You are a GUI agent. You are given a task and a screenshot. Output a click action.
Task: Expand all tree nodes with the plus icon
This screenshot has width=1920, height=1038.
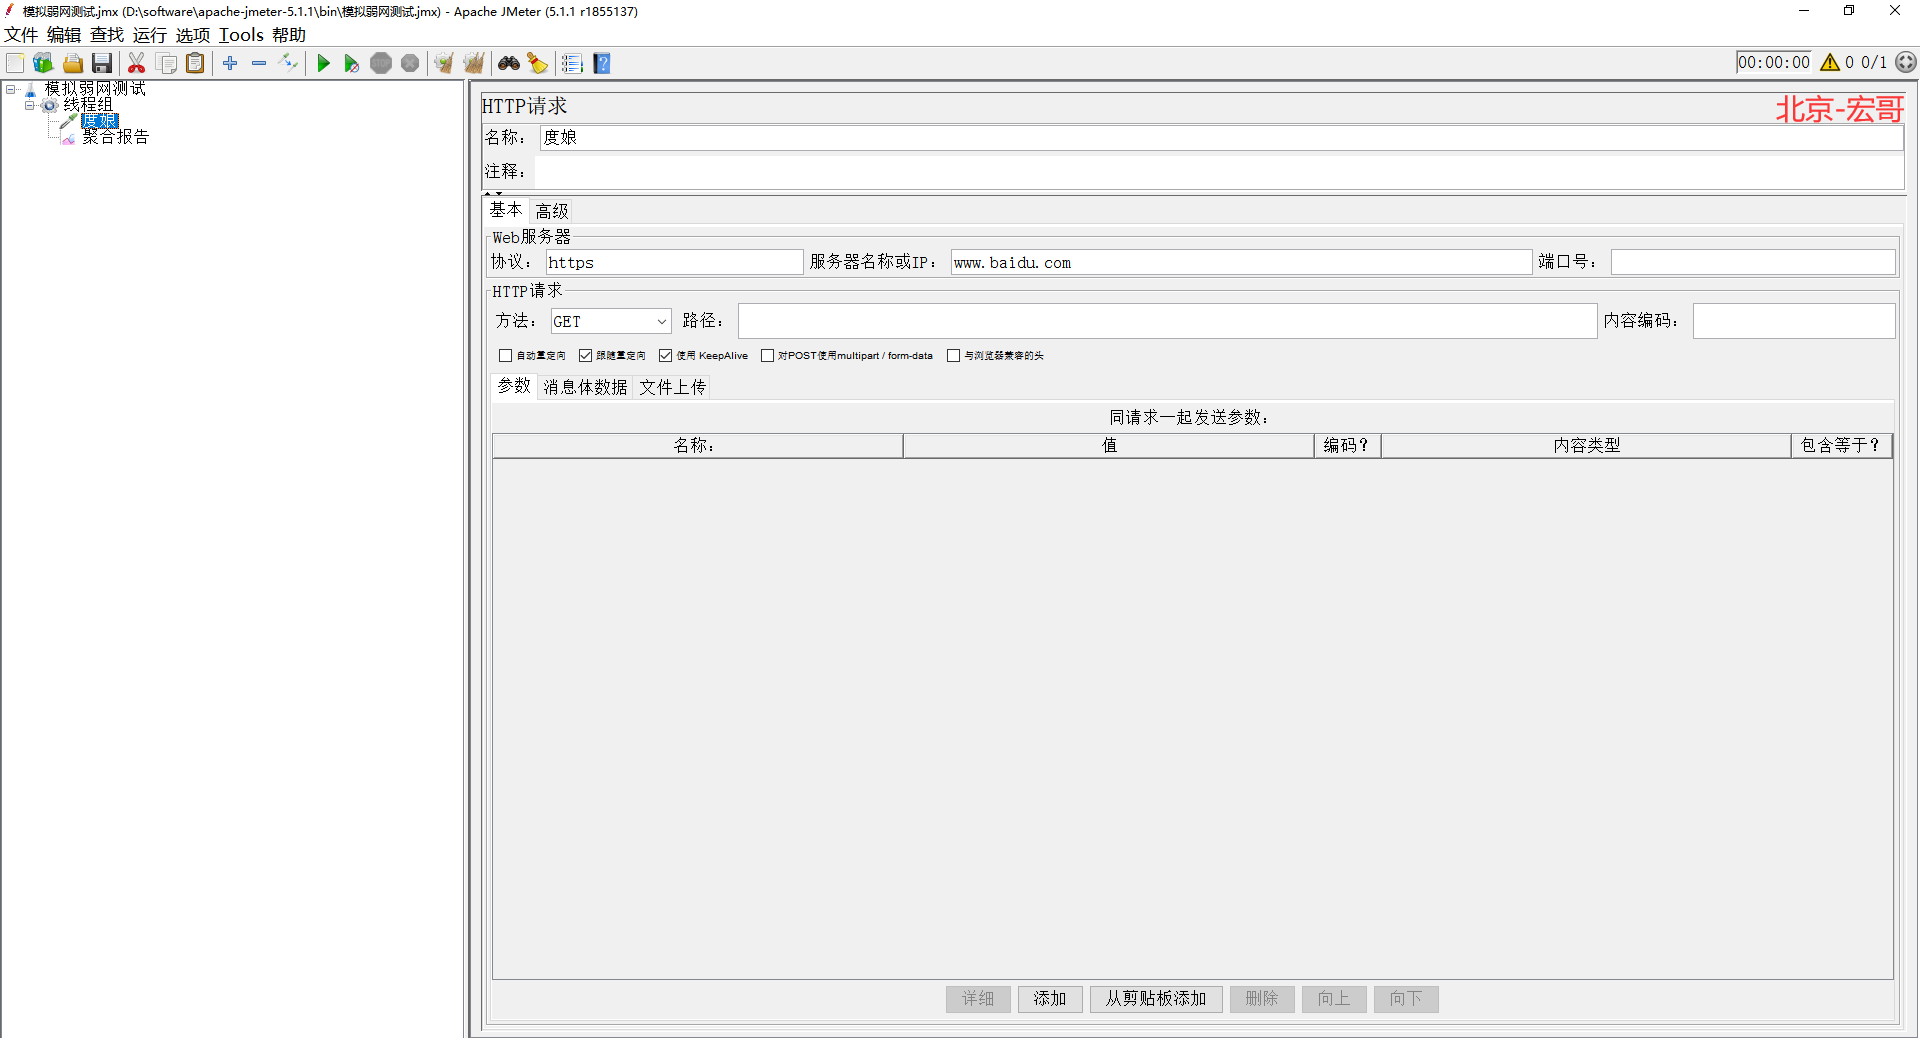(230, 63)
